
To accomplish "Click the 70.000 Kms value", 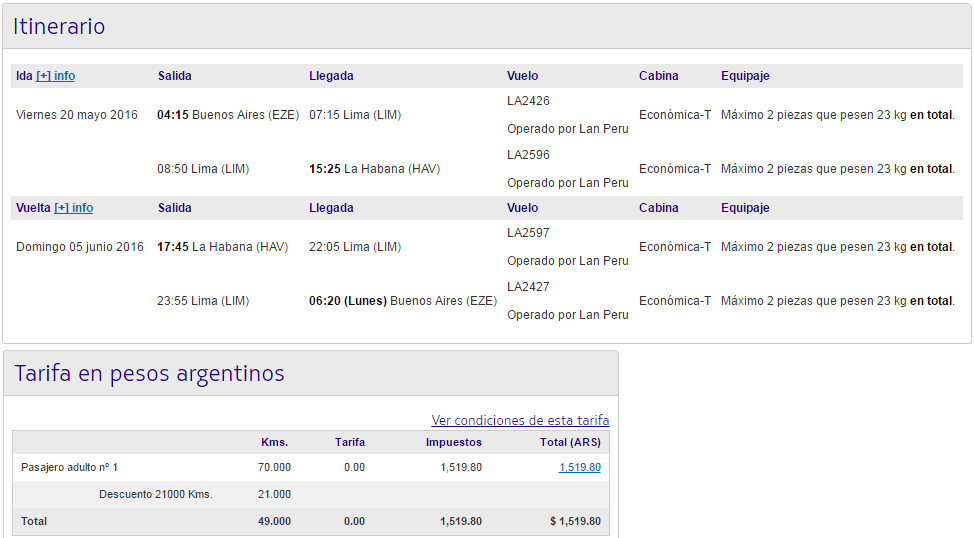I will [x=275, y=467].
